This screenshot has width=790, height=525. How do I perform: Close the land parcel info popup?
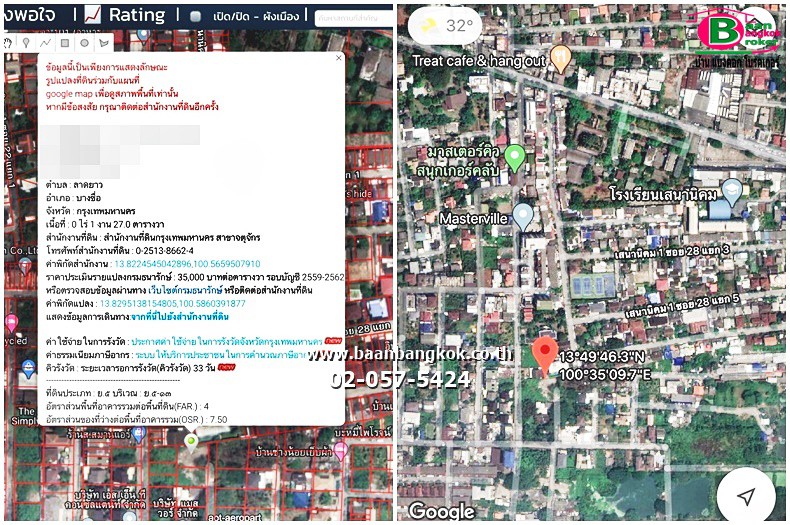click(339, 58)
